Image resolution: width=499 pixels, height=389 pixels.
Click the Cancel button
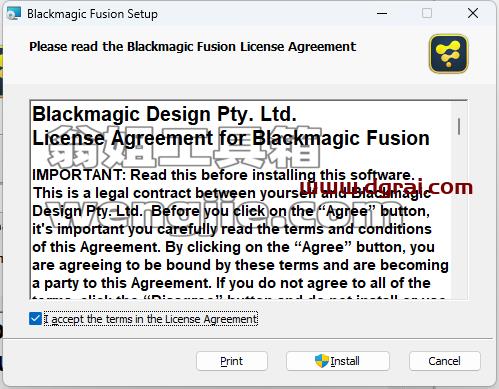[445, 361]
